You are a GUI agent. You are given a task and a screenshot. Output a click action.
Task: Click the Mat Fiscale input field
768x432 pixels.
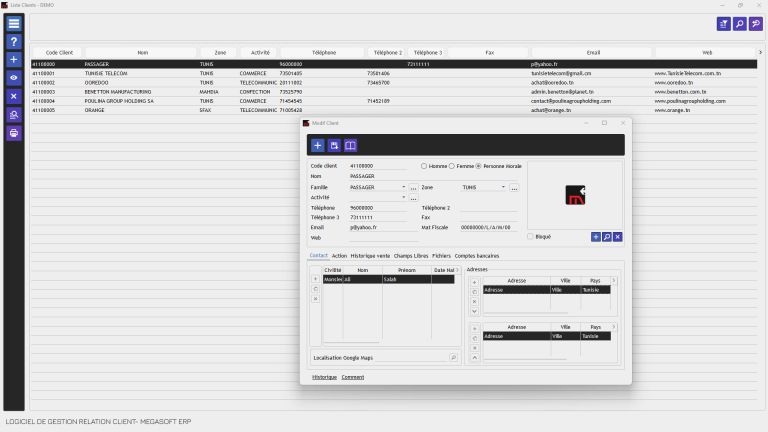[x=489, y=228]
